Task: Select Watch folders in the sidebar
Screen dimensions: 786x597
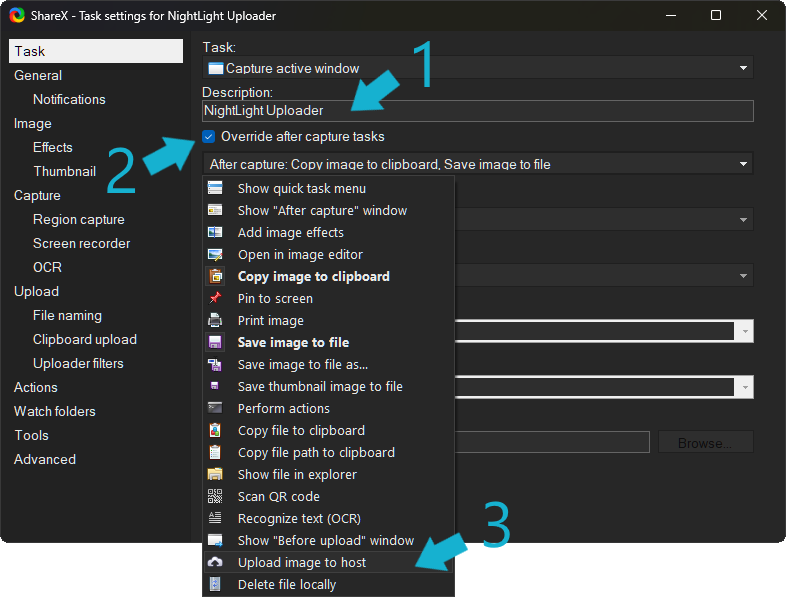Action: [55, 412]
